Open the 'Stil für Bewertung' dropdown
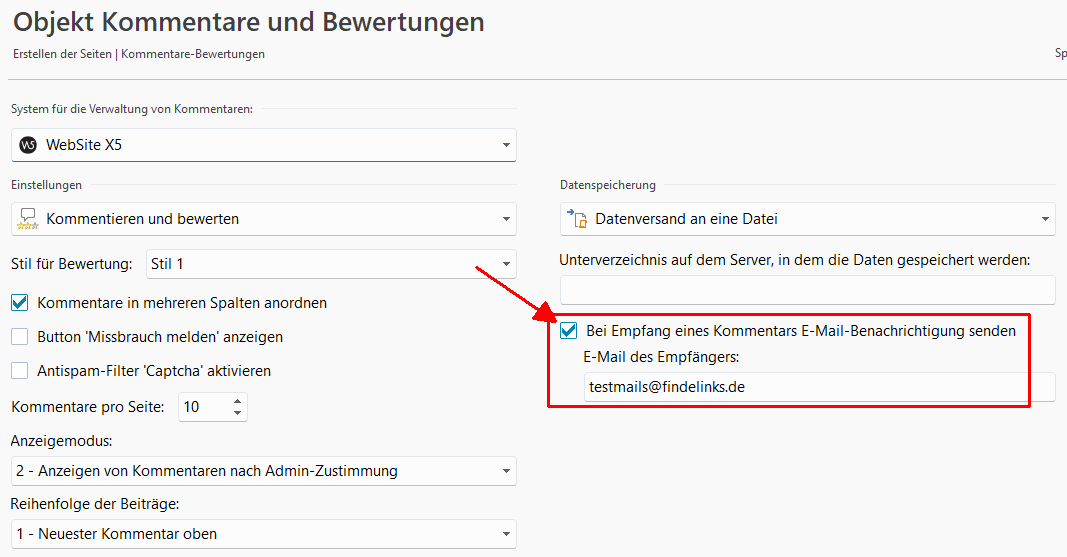This screenshot has width=1067, height=557. click(505, 265)
